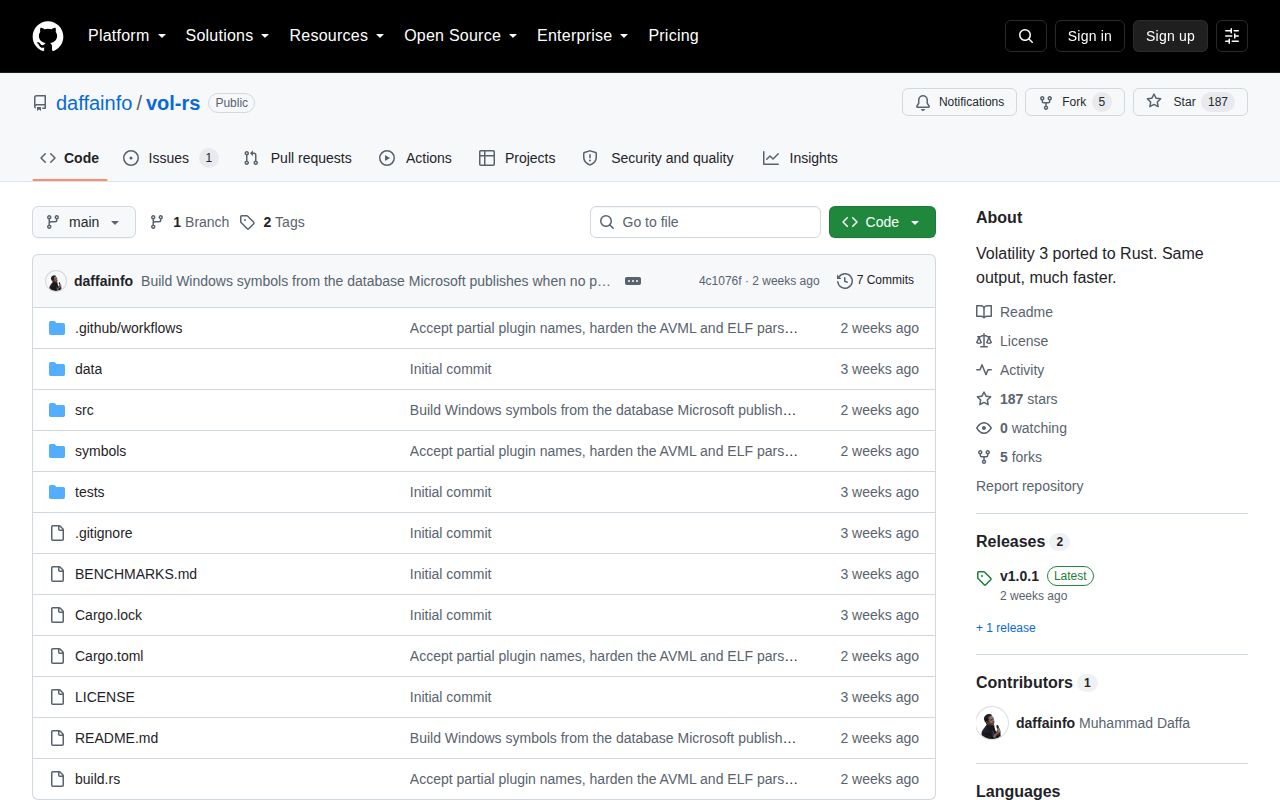The height and width of the screenshot is (800, 1280).
Task: Open the main branch selector dropdown
Action: 84,222
